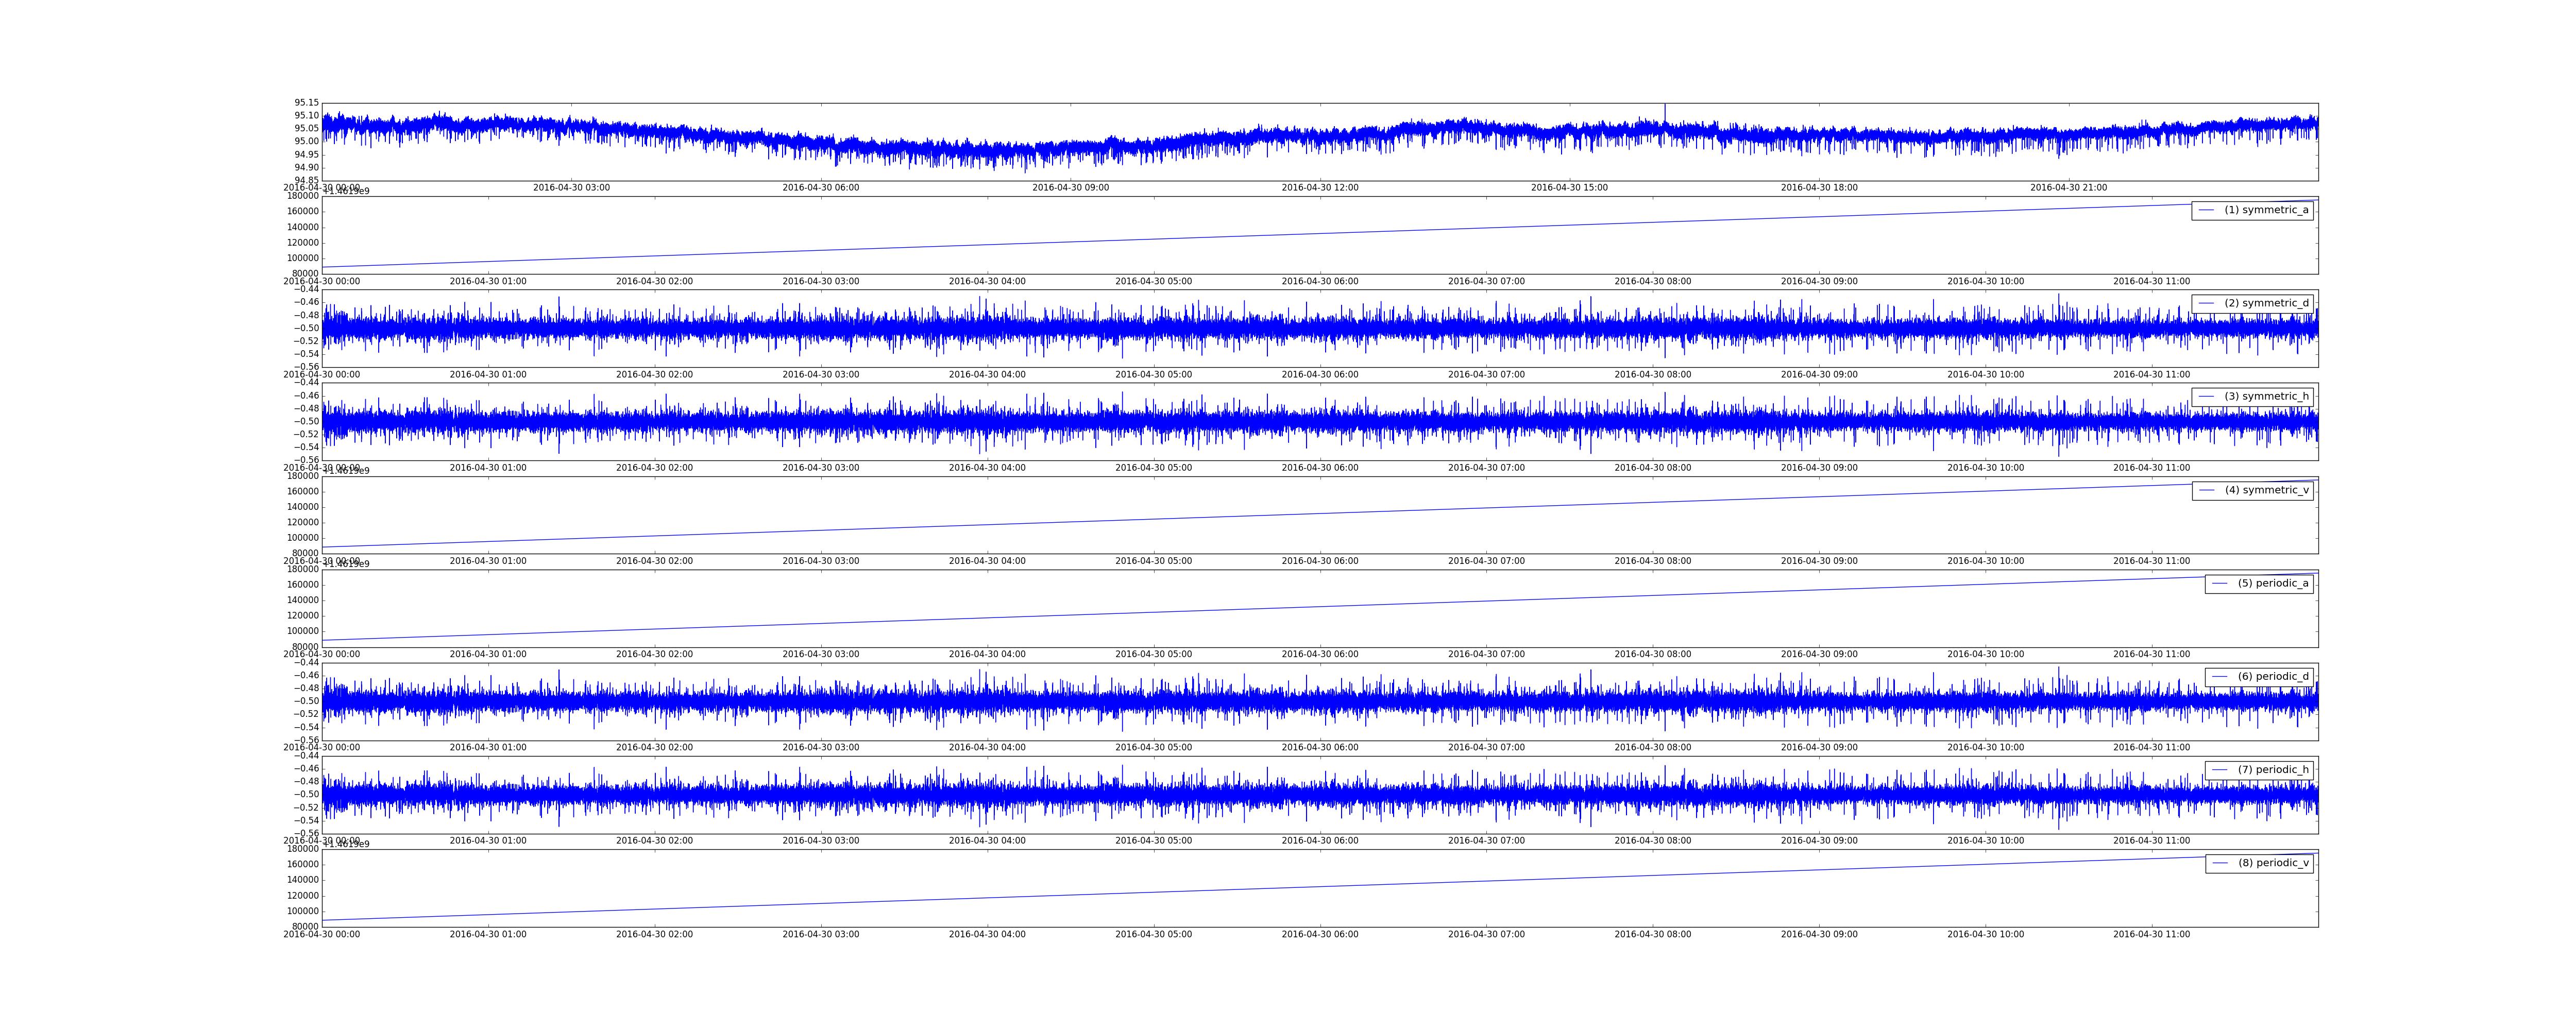
Task: Click the (7) periodic_h legend label
Action: click(2273, 770)
